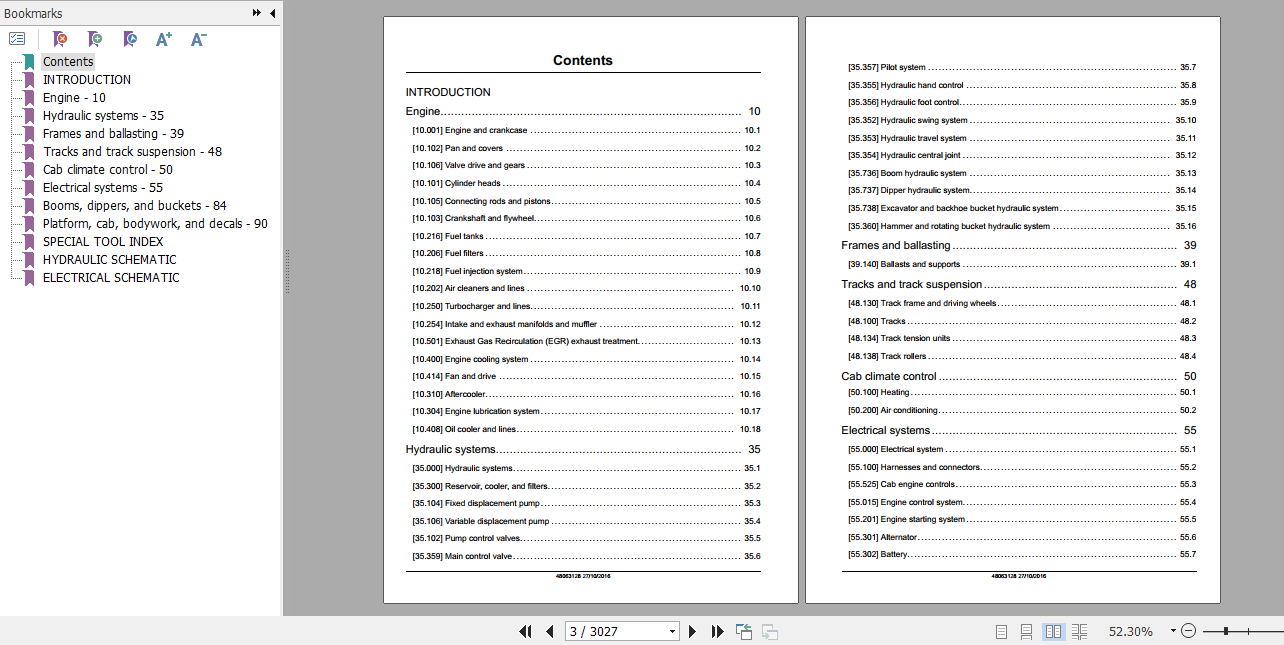
Task: Open the Frames and ballasting - 39 bookmark
Action: click(113, 134)
